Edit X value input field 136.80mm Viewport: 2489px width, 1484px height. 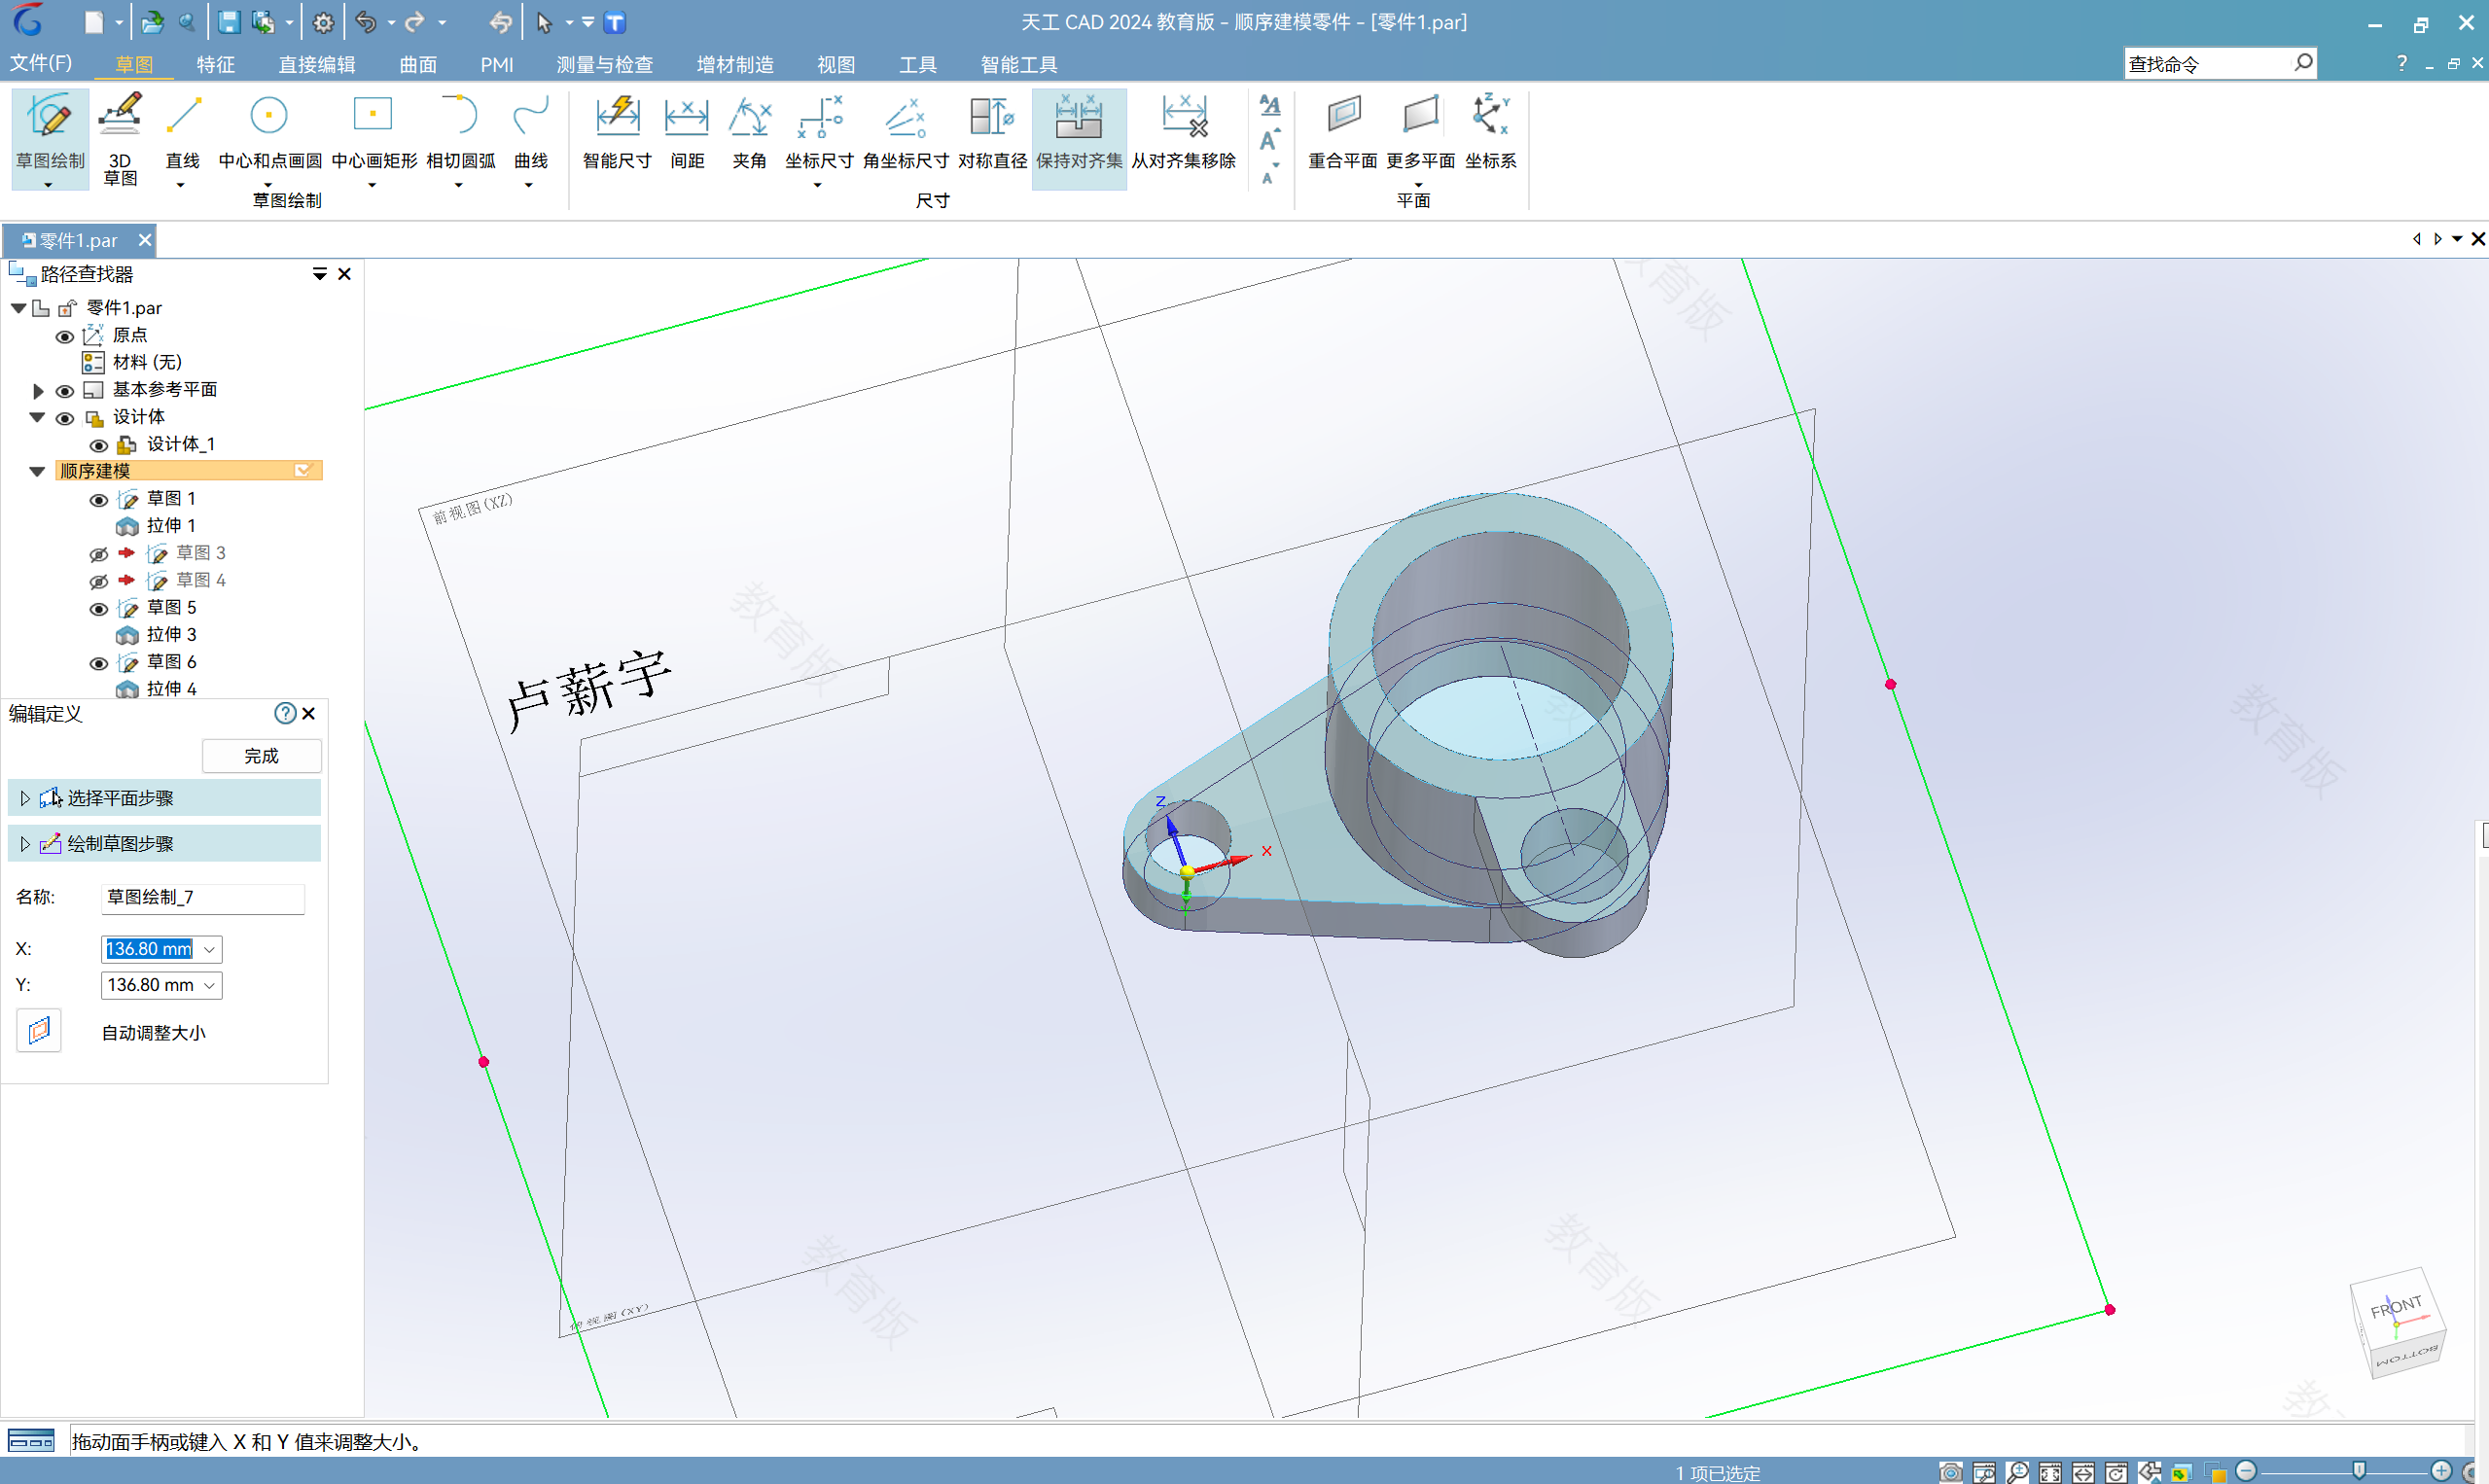tap(149, 949)
